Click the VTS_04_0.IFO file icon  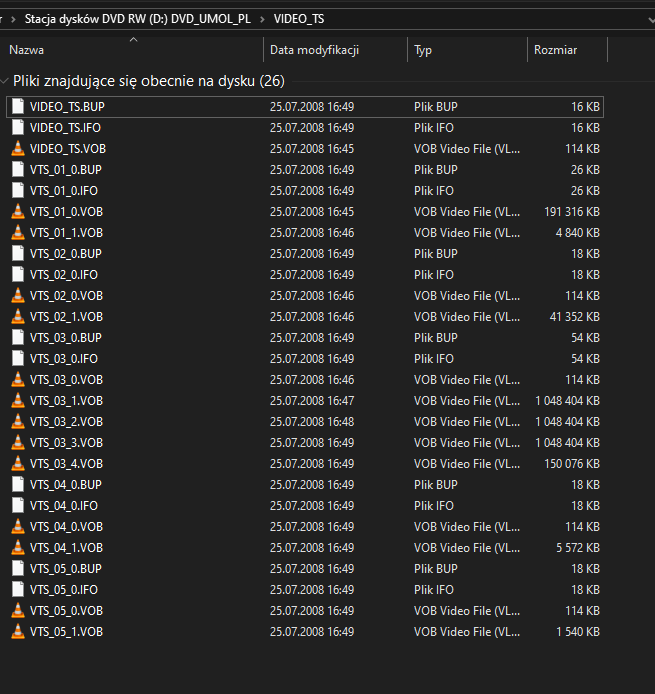(x=18, y=505)
